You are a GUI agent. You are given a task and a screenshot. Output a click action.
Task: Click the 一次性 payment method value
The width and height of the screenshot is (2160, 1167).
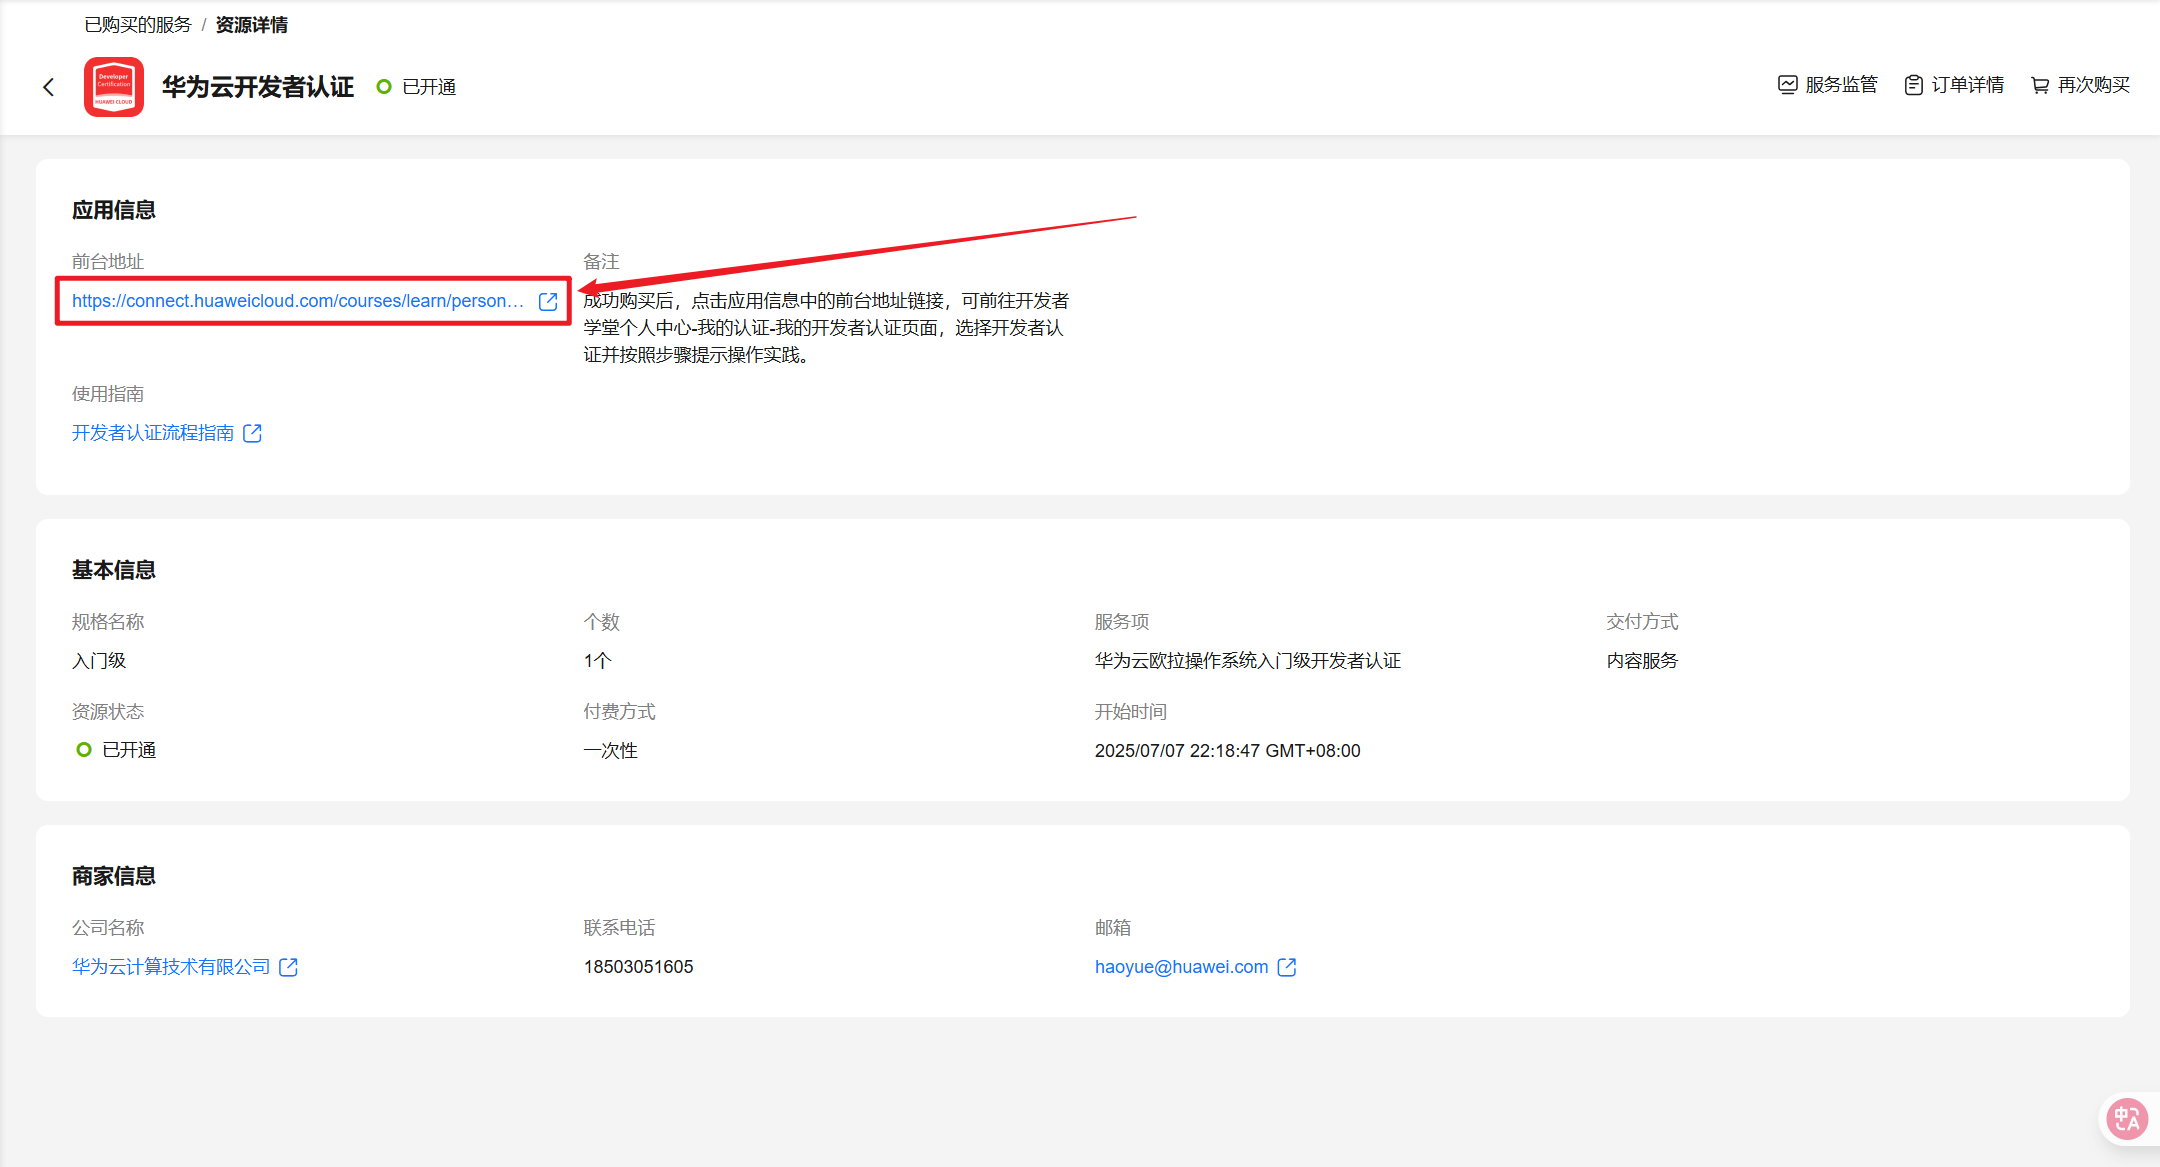(x=611, y=751)
